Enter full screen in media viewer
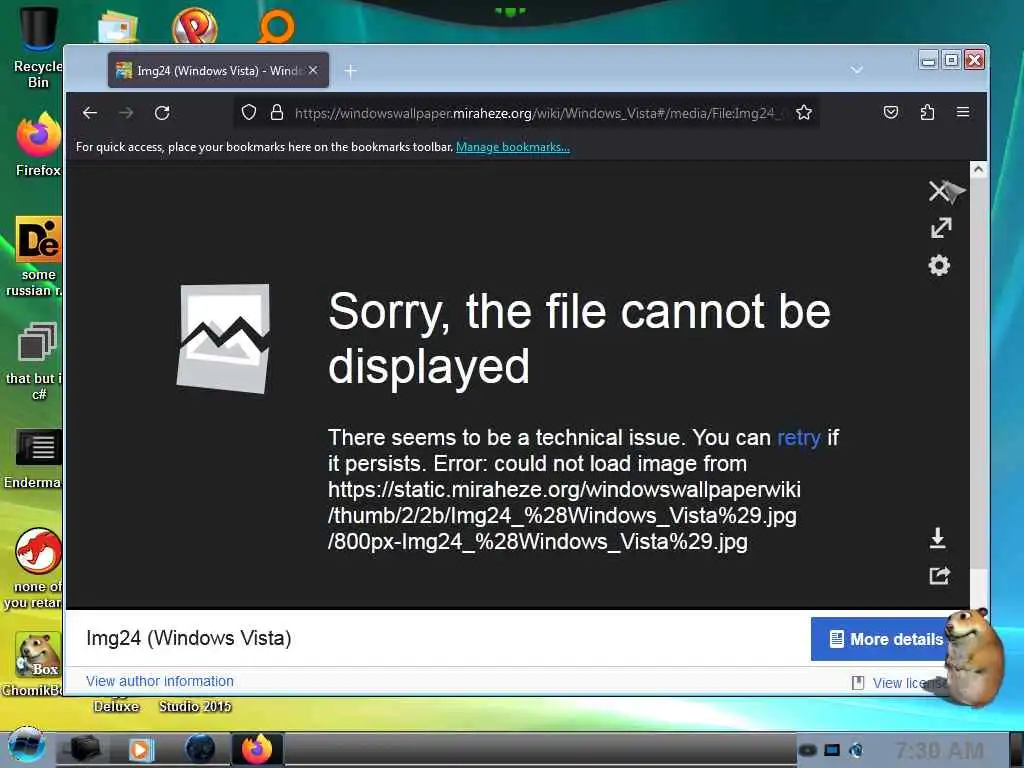1024x768 pixels. [x=940, y=228]
